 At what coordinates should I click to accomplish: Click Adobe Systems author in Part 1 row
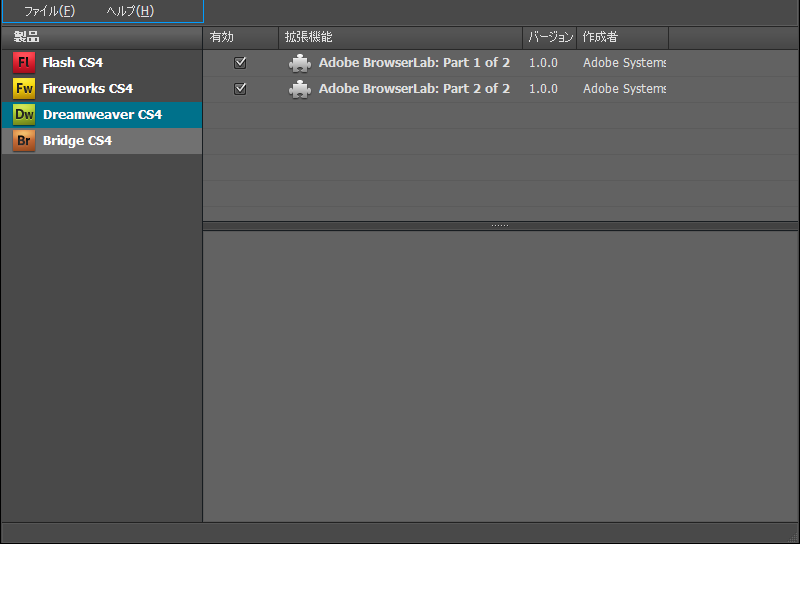(624, 63)
